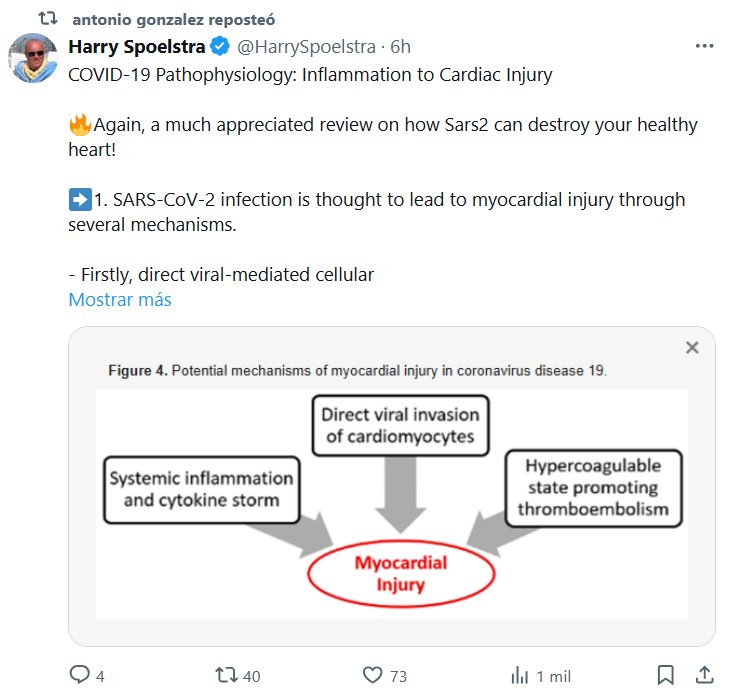The height and width of the screenshot is (700, 734).
Task: Click the 6h timestamp link
Action: (x=400, y=47)
